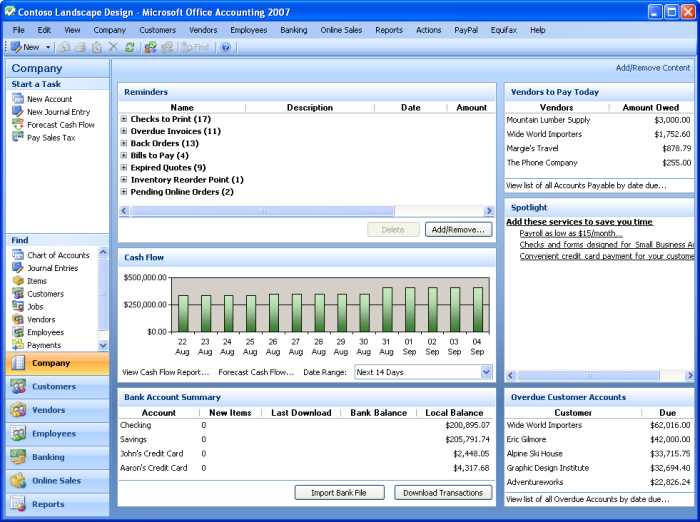Open View list of all Accounts Payable link
This screenshot has height=522, width=700.
[x=586, y=185]
